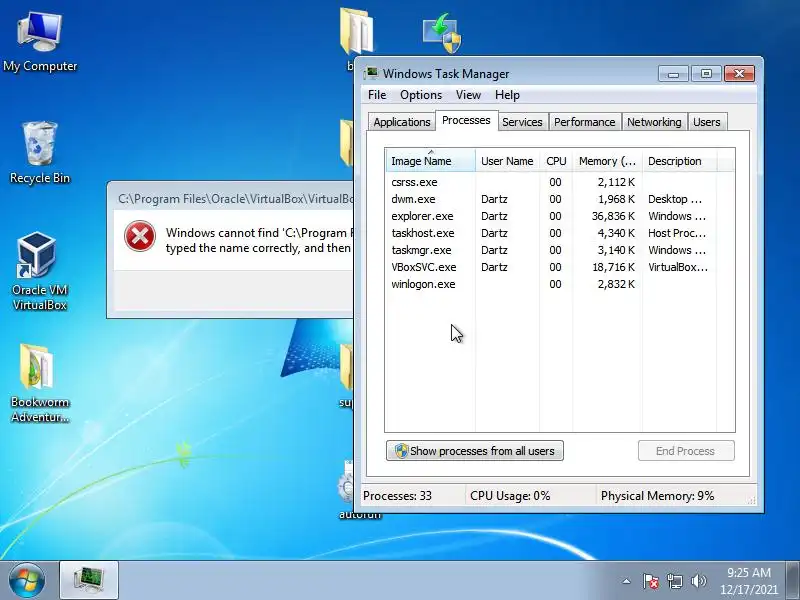This screenshot has height=600, width=800.
Task: Click Task Manager taskbar button
Action: point(89,580)
